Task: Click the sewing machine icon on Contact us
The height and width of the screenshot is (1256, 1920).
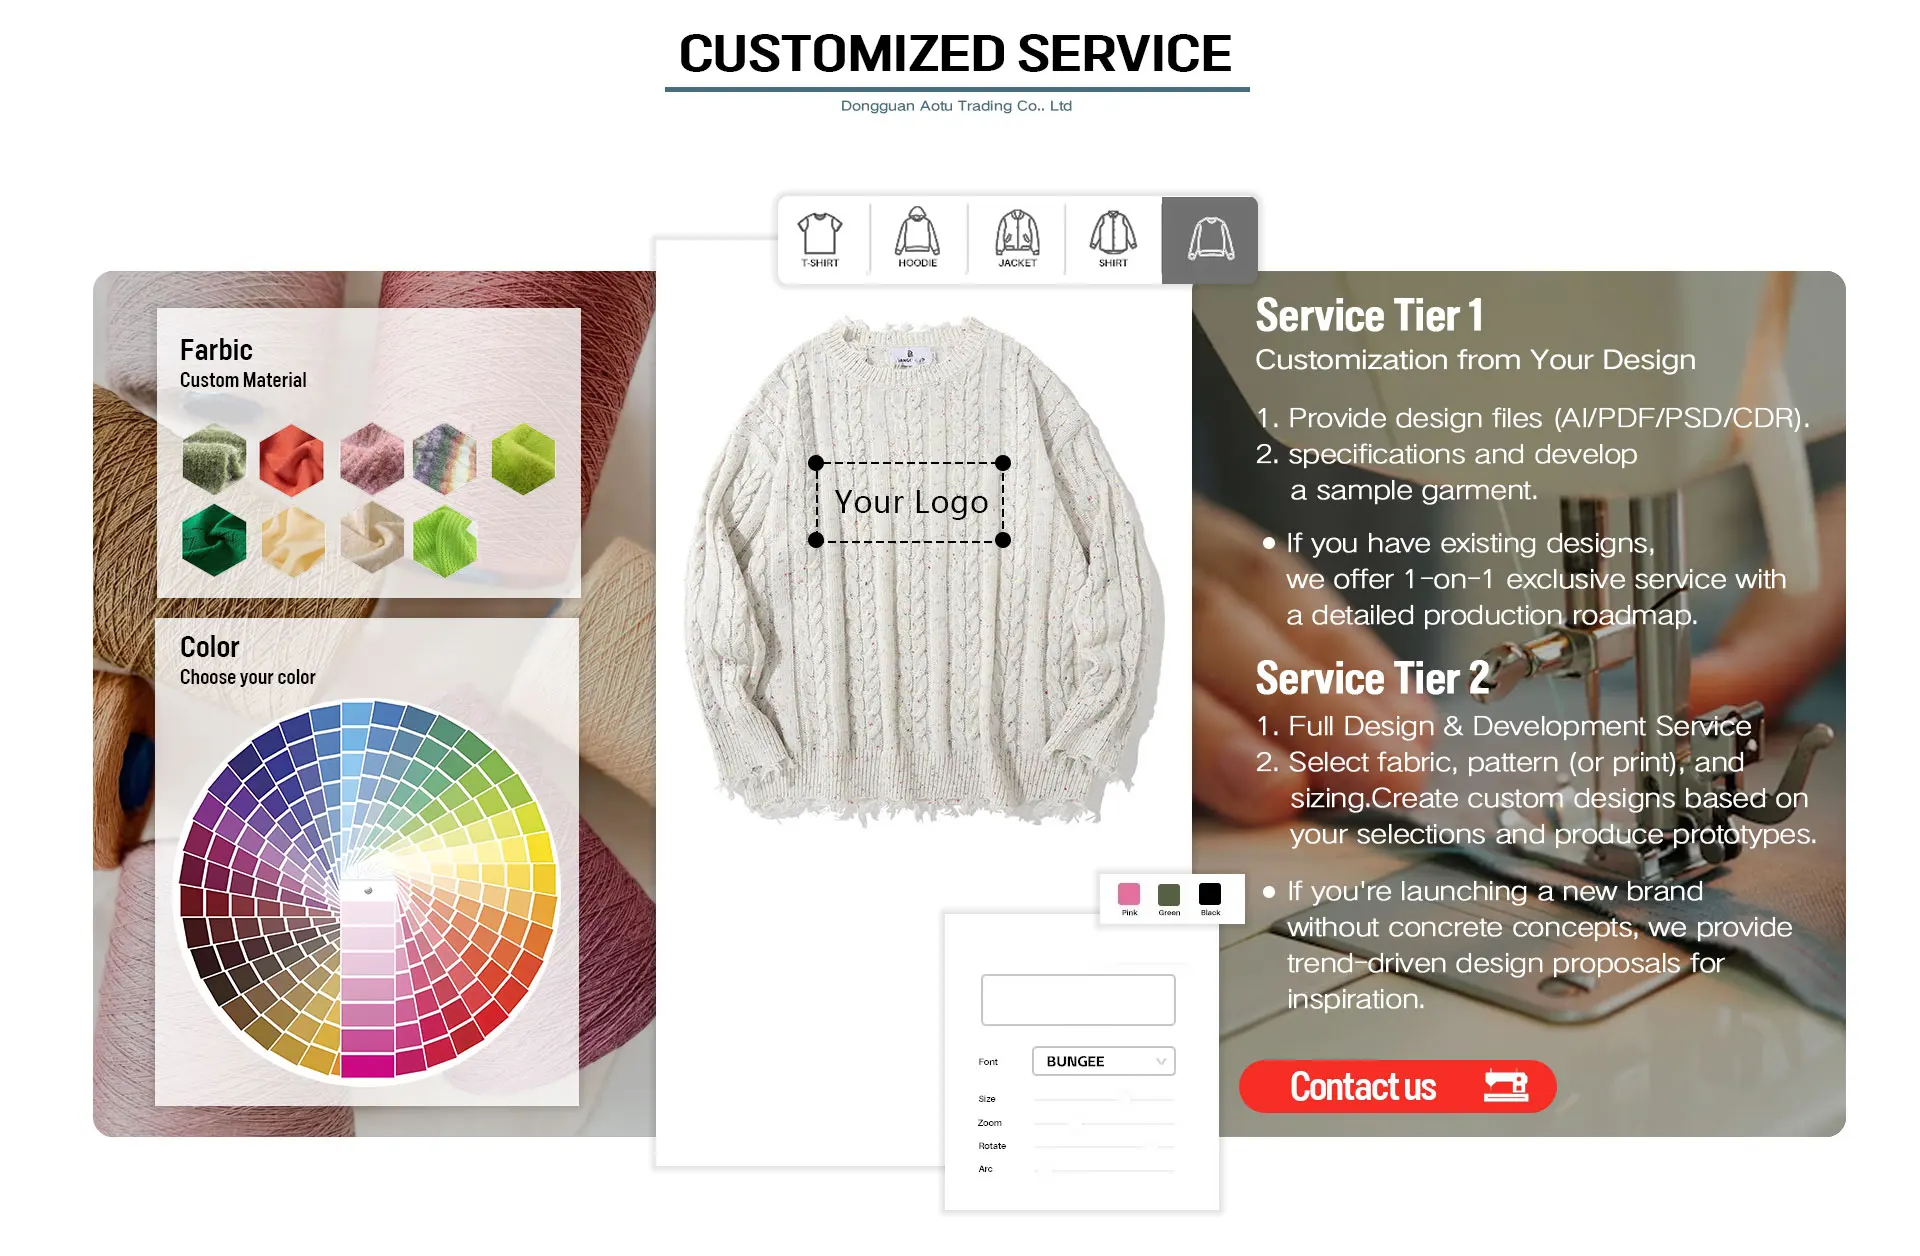Action: pyautogui.click(x=1506, y=1086)
